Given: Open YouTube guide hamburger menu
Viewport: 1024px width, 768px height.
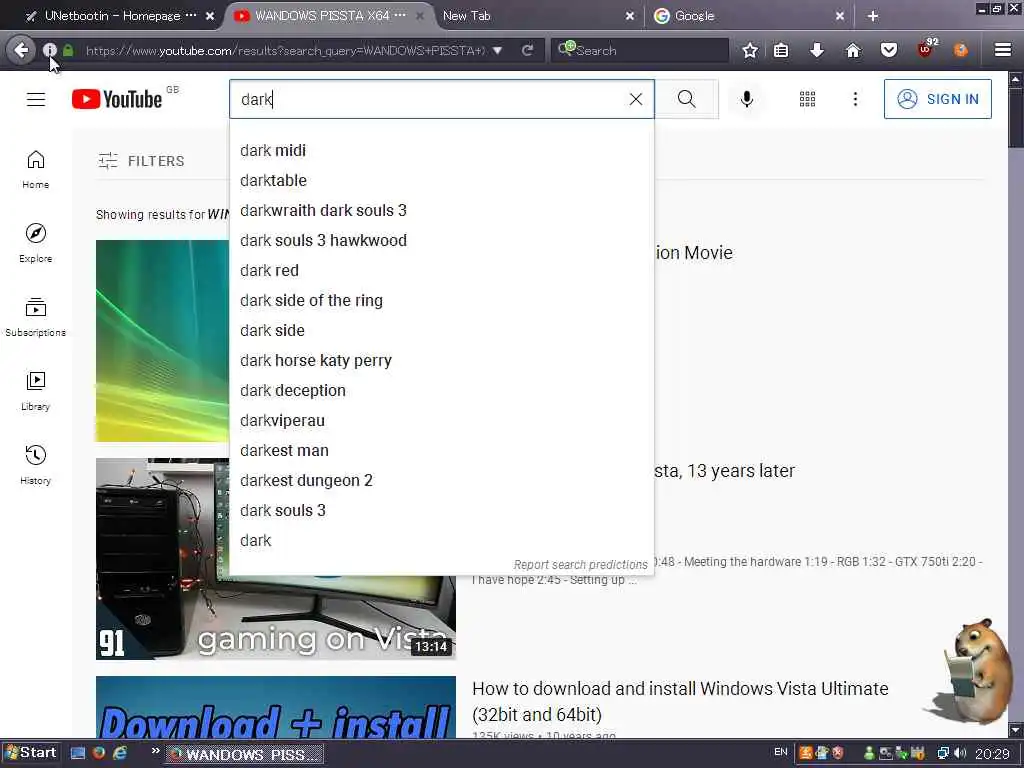Looking at the screenshot, I should 36,99.
